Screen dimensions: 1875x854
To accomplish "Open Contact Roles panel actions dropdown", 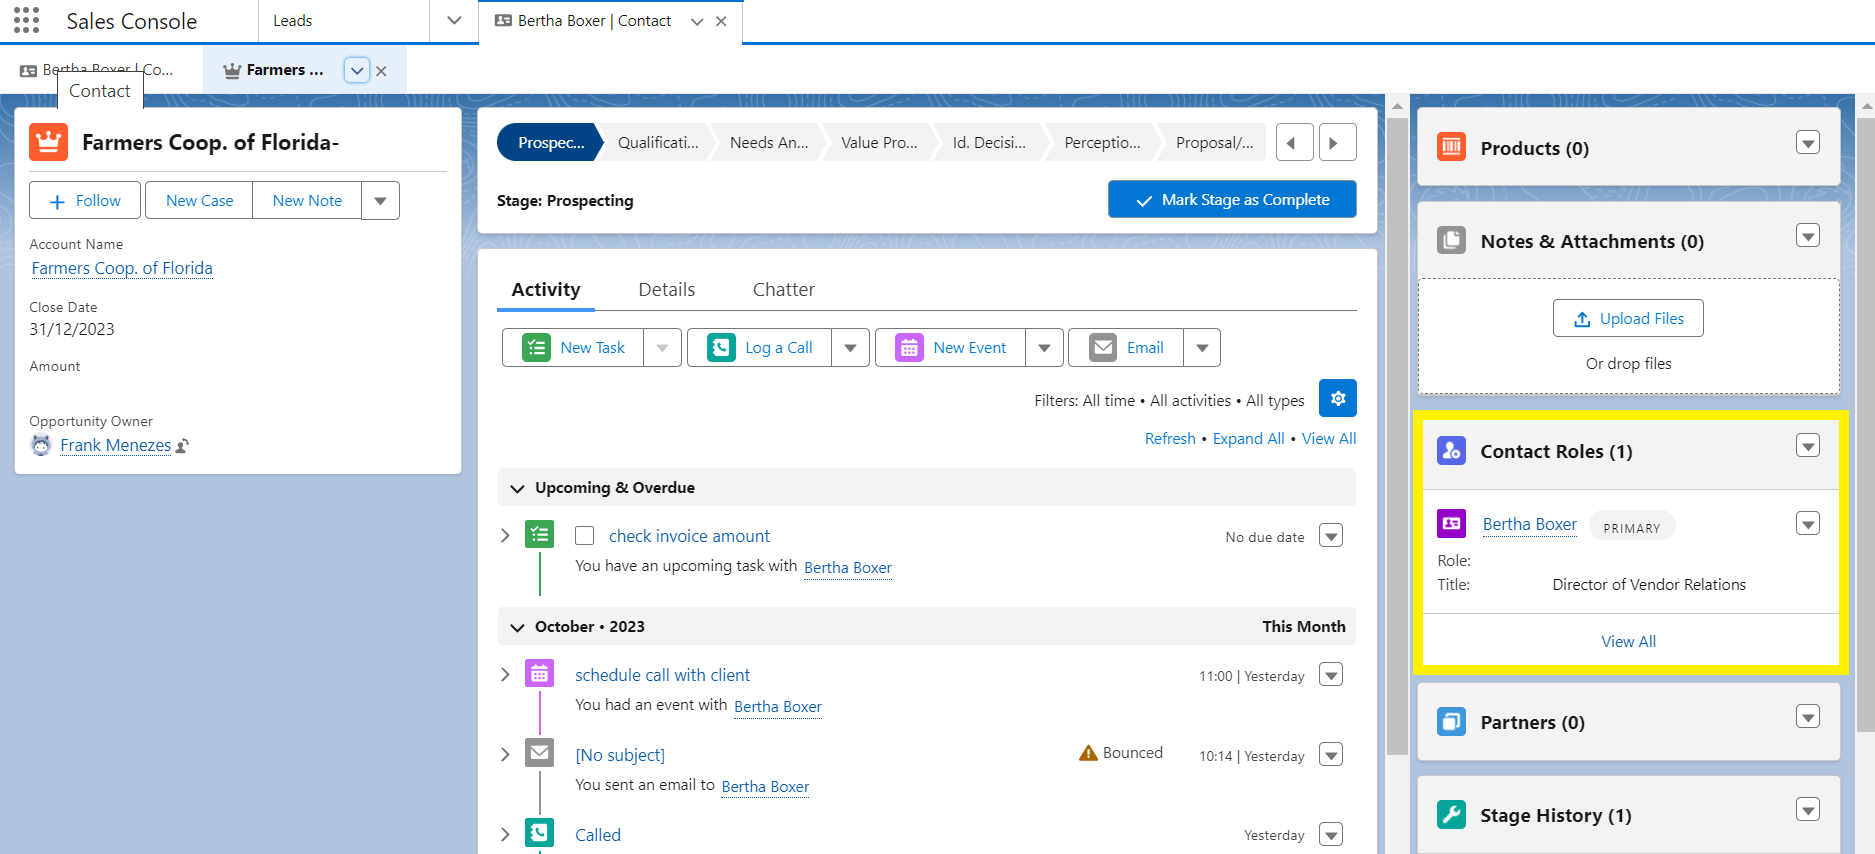I will pos(1807,445).
